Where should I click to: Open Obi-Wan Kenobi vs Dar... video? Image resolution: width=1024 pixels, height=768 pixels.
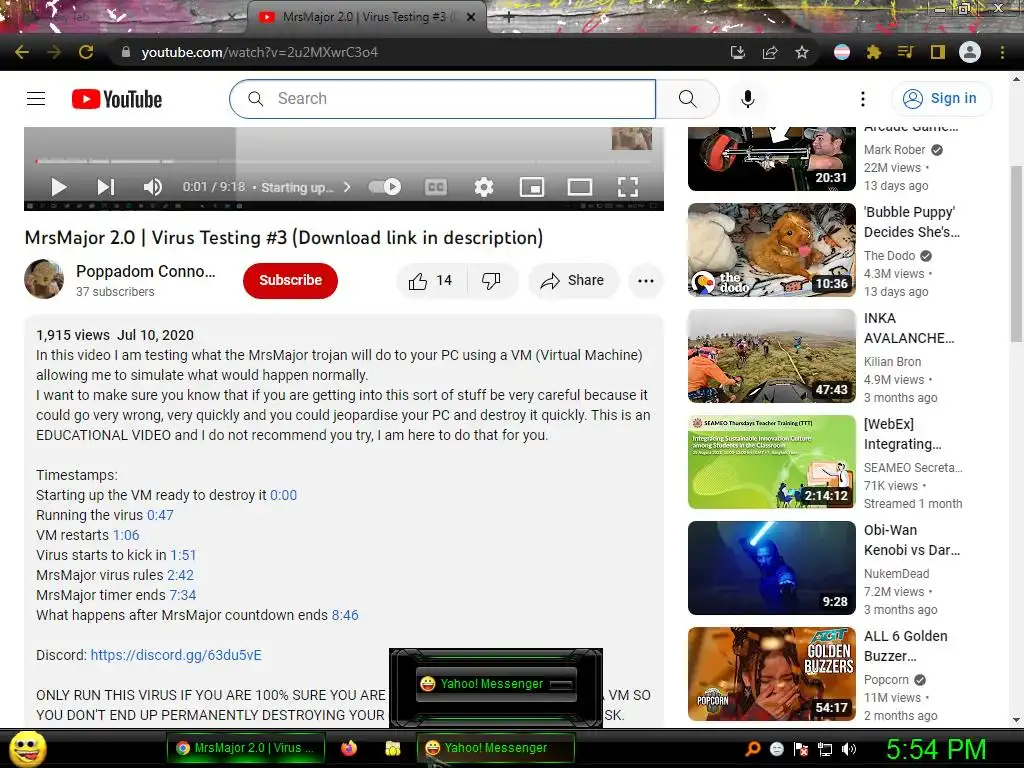pos(772,568)
